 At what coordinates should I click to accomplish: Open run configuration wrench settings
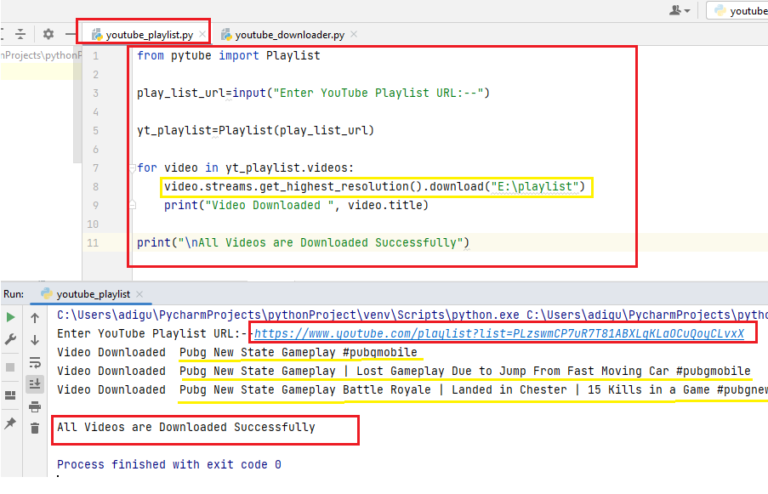click(x=10, y=339)
